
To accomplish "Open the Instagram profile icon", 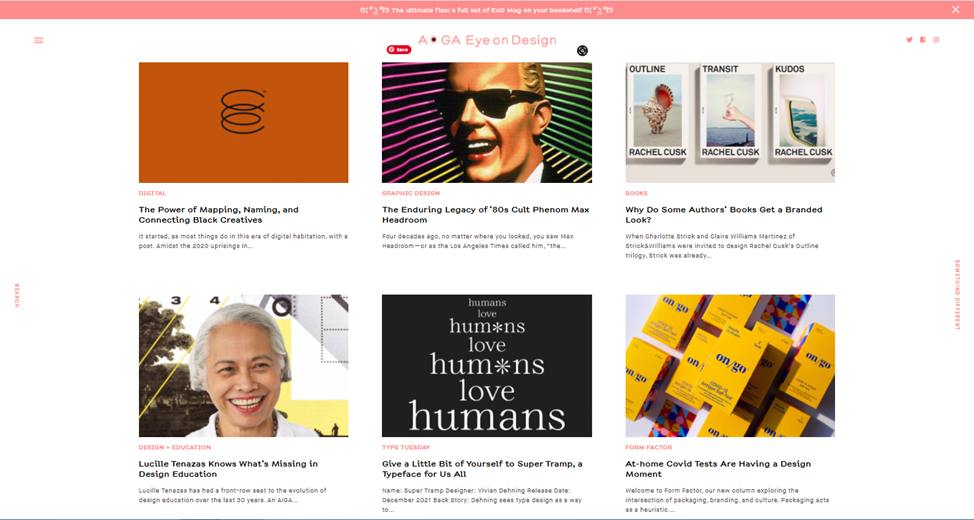I will point(936,40).
